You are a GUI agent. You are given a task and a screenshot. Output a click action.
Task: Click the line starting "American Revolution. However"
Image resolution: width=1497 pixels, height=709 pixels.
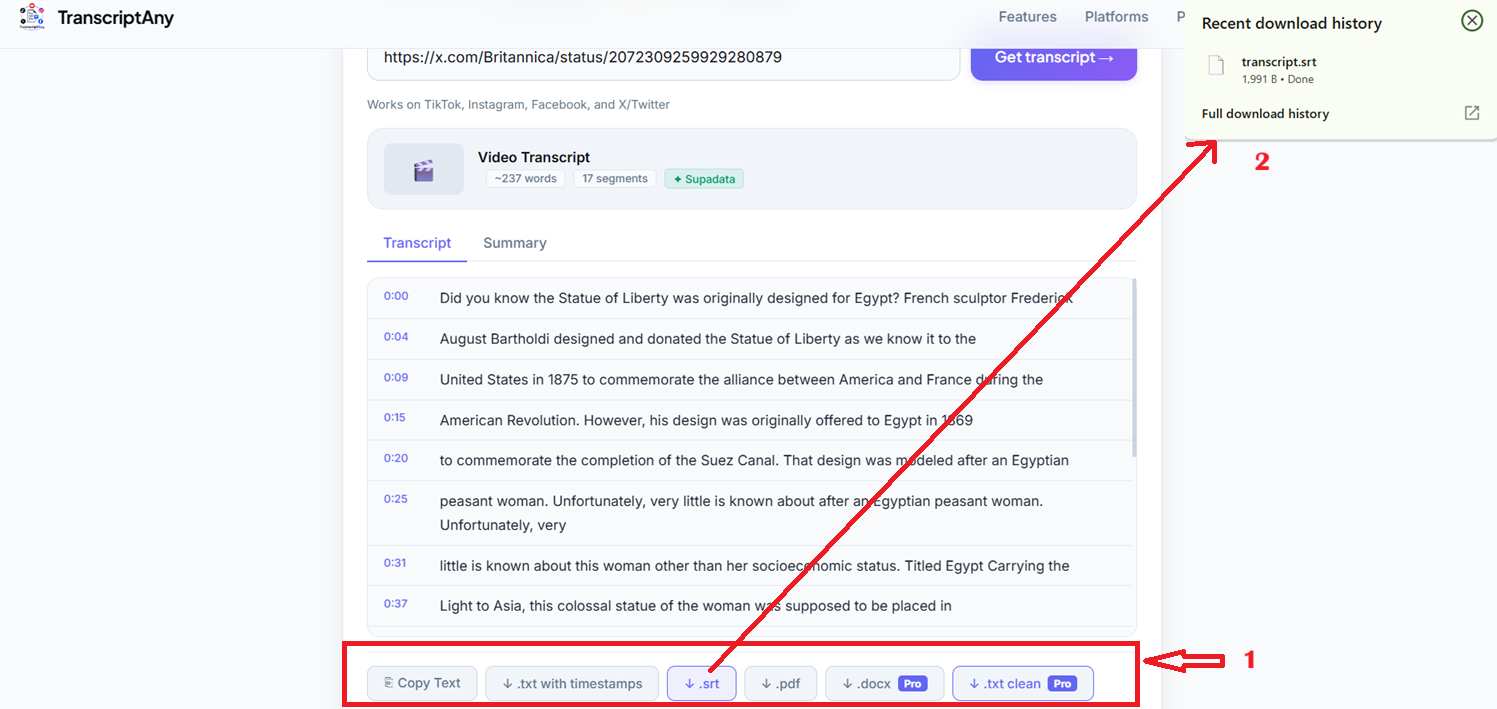706,420
